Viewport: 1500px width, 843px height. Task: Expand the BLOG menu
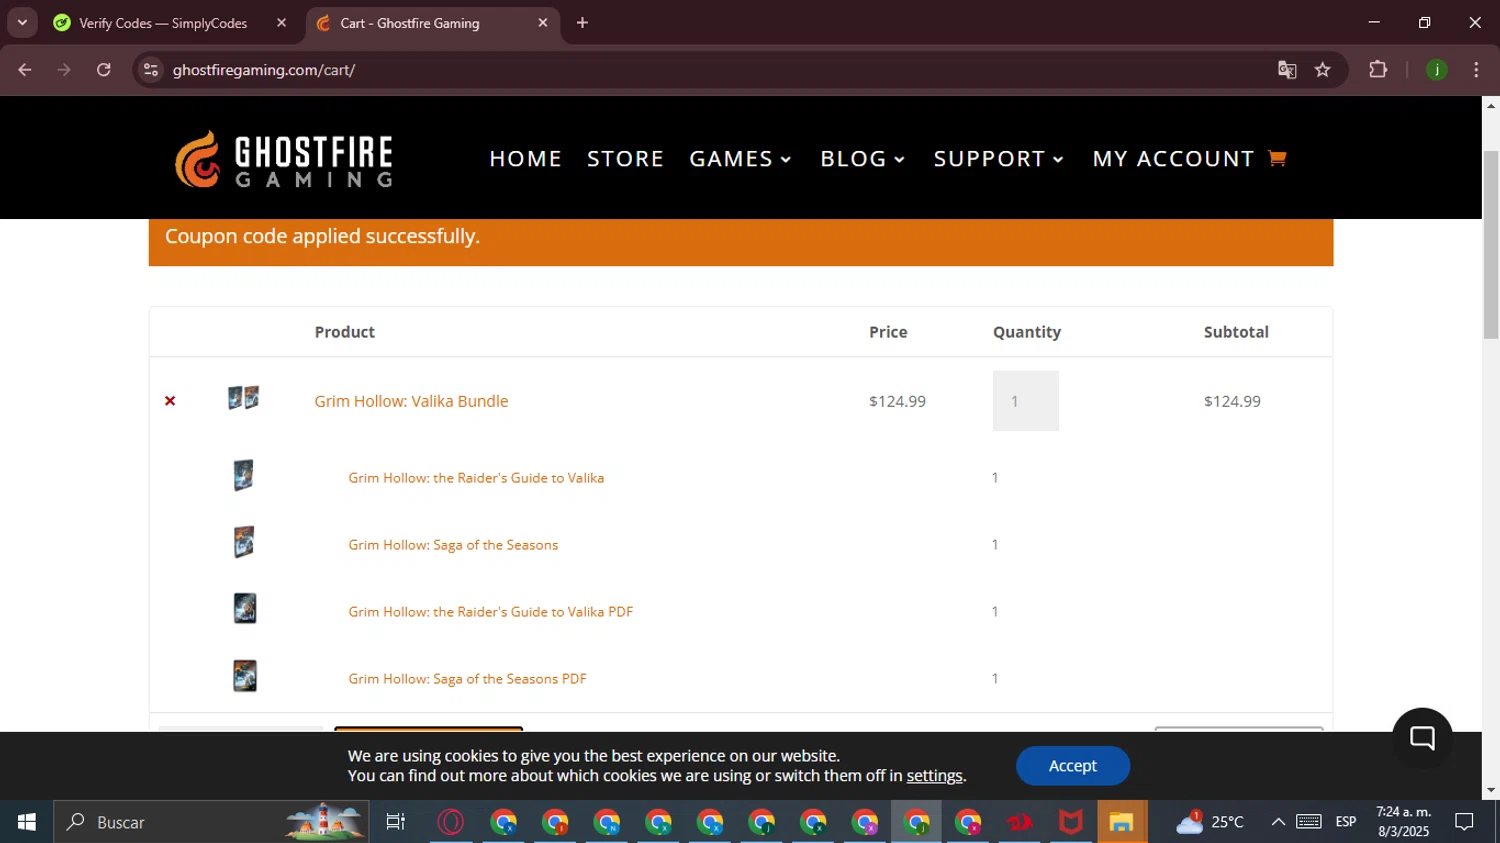[x=862, y=159]
